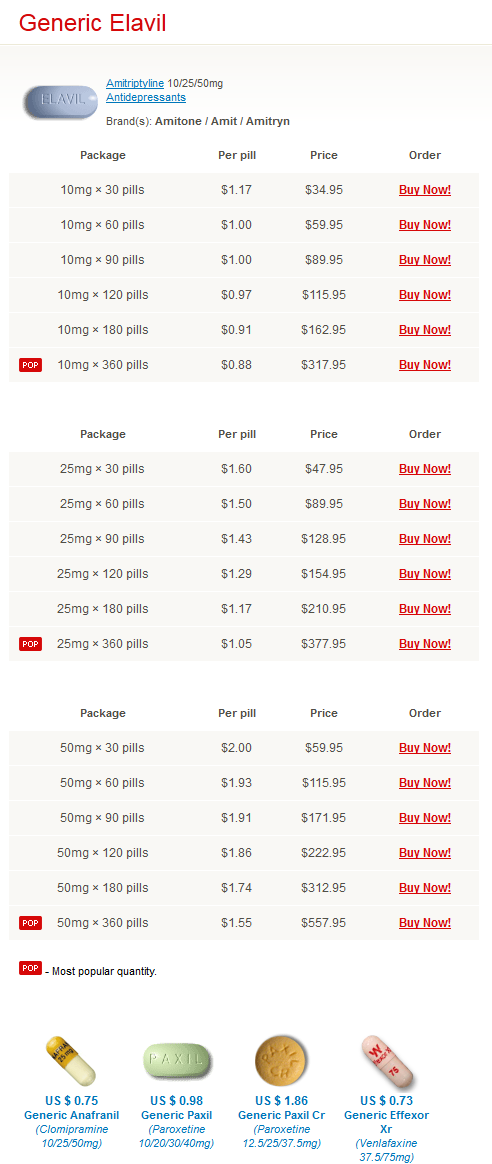Open the Generic Paxil Cr product link

point(281,1115)
